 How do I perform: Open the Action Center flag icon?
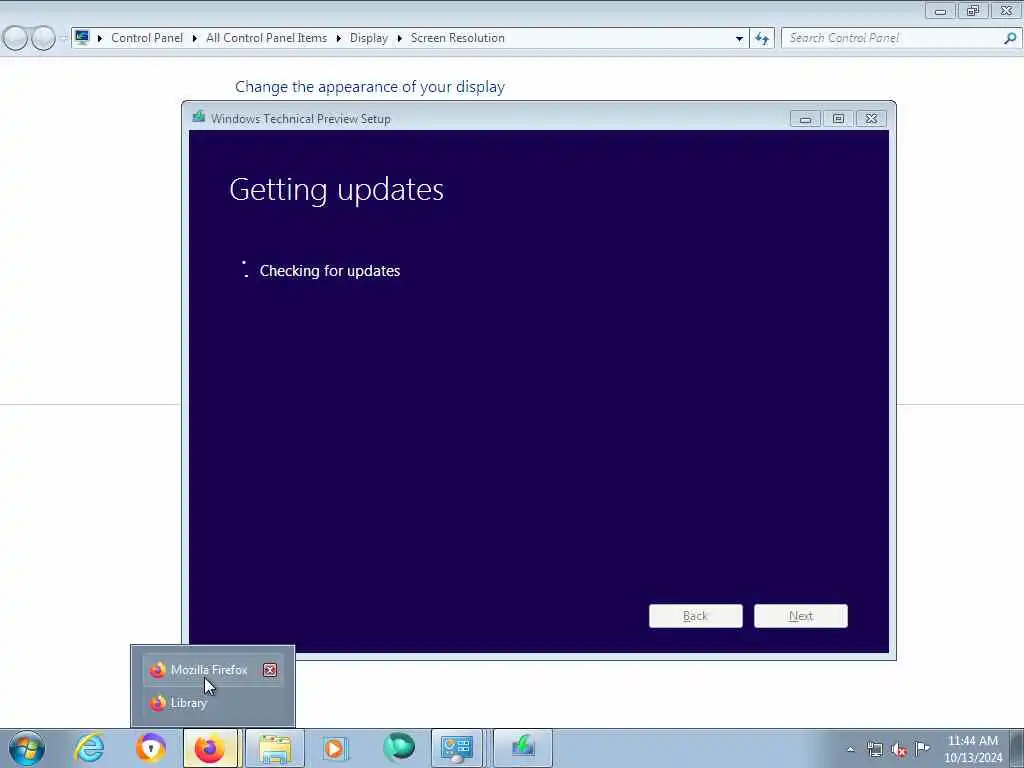tap(923, 748)
